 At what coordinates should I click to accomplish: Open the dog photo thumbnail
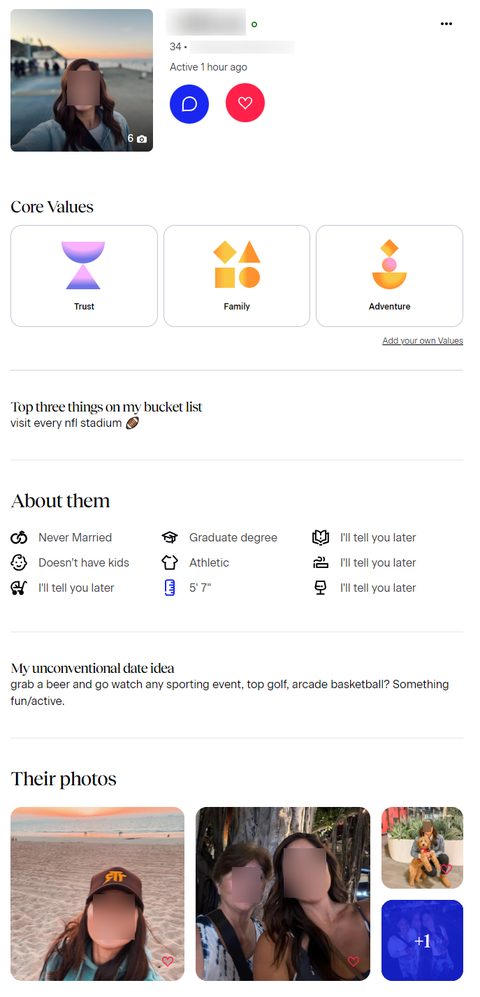422,848
